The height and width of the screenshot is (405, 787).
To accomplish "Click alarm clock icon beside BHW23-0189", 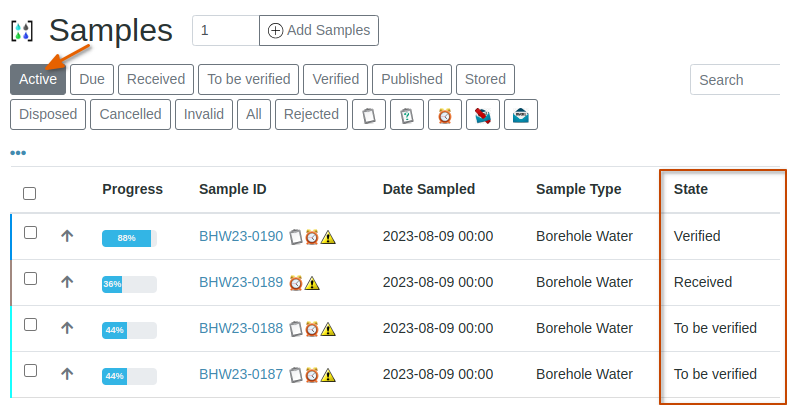I will [296, 283].
